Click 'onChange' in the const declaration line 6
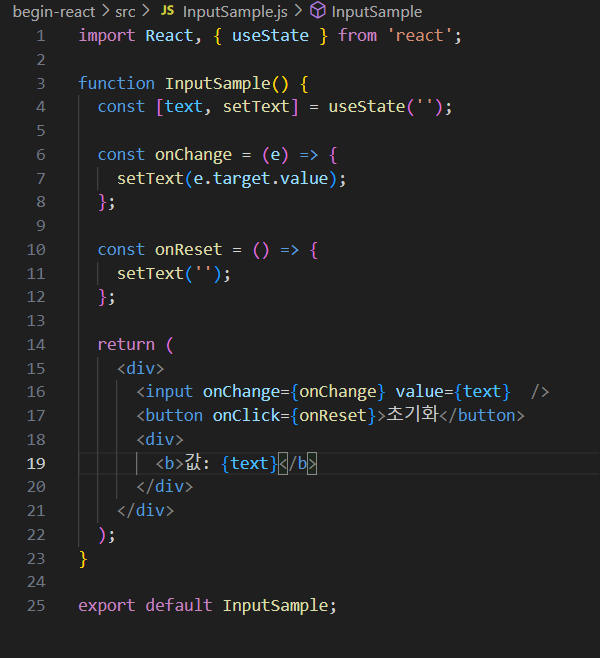 [x=193, y=155]
